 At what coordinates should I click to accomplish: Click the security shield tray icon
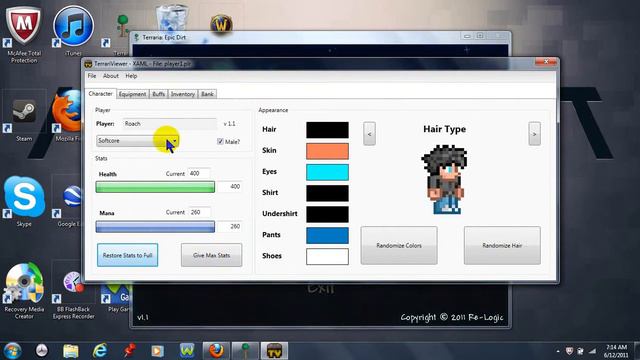569,351
